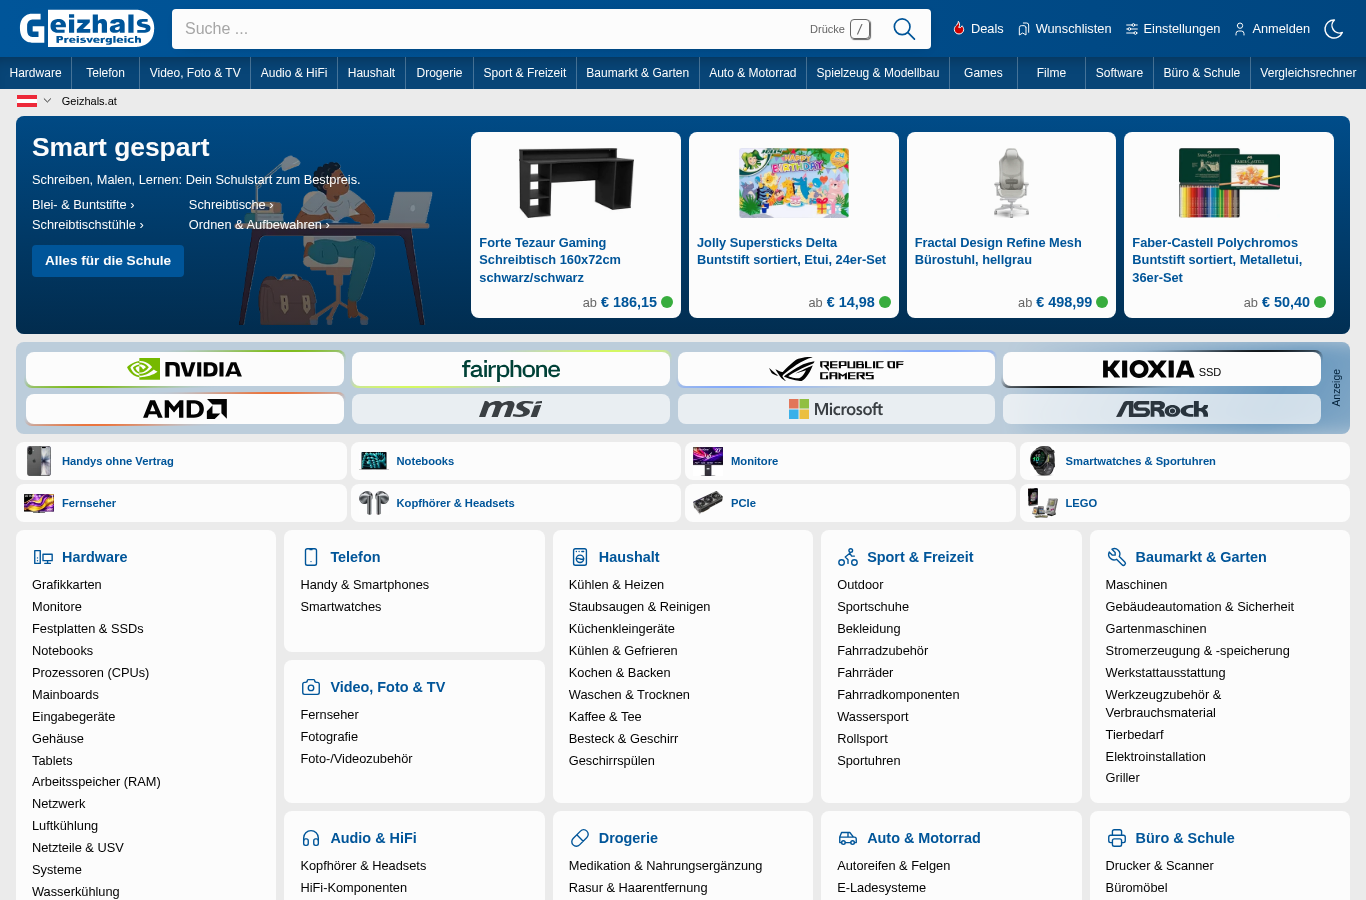Open the Hardware category icon

click(x=43, y=557)
